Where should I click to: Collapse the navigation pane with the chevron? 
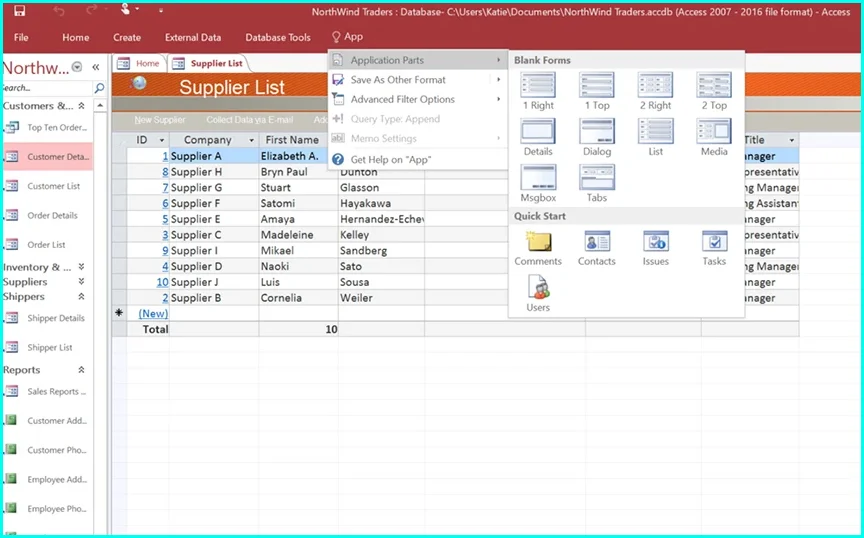[x=96, y=67]
